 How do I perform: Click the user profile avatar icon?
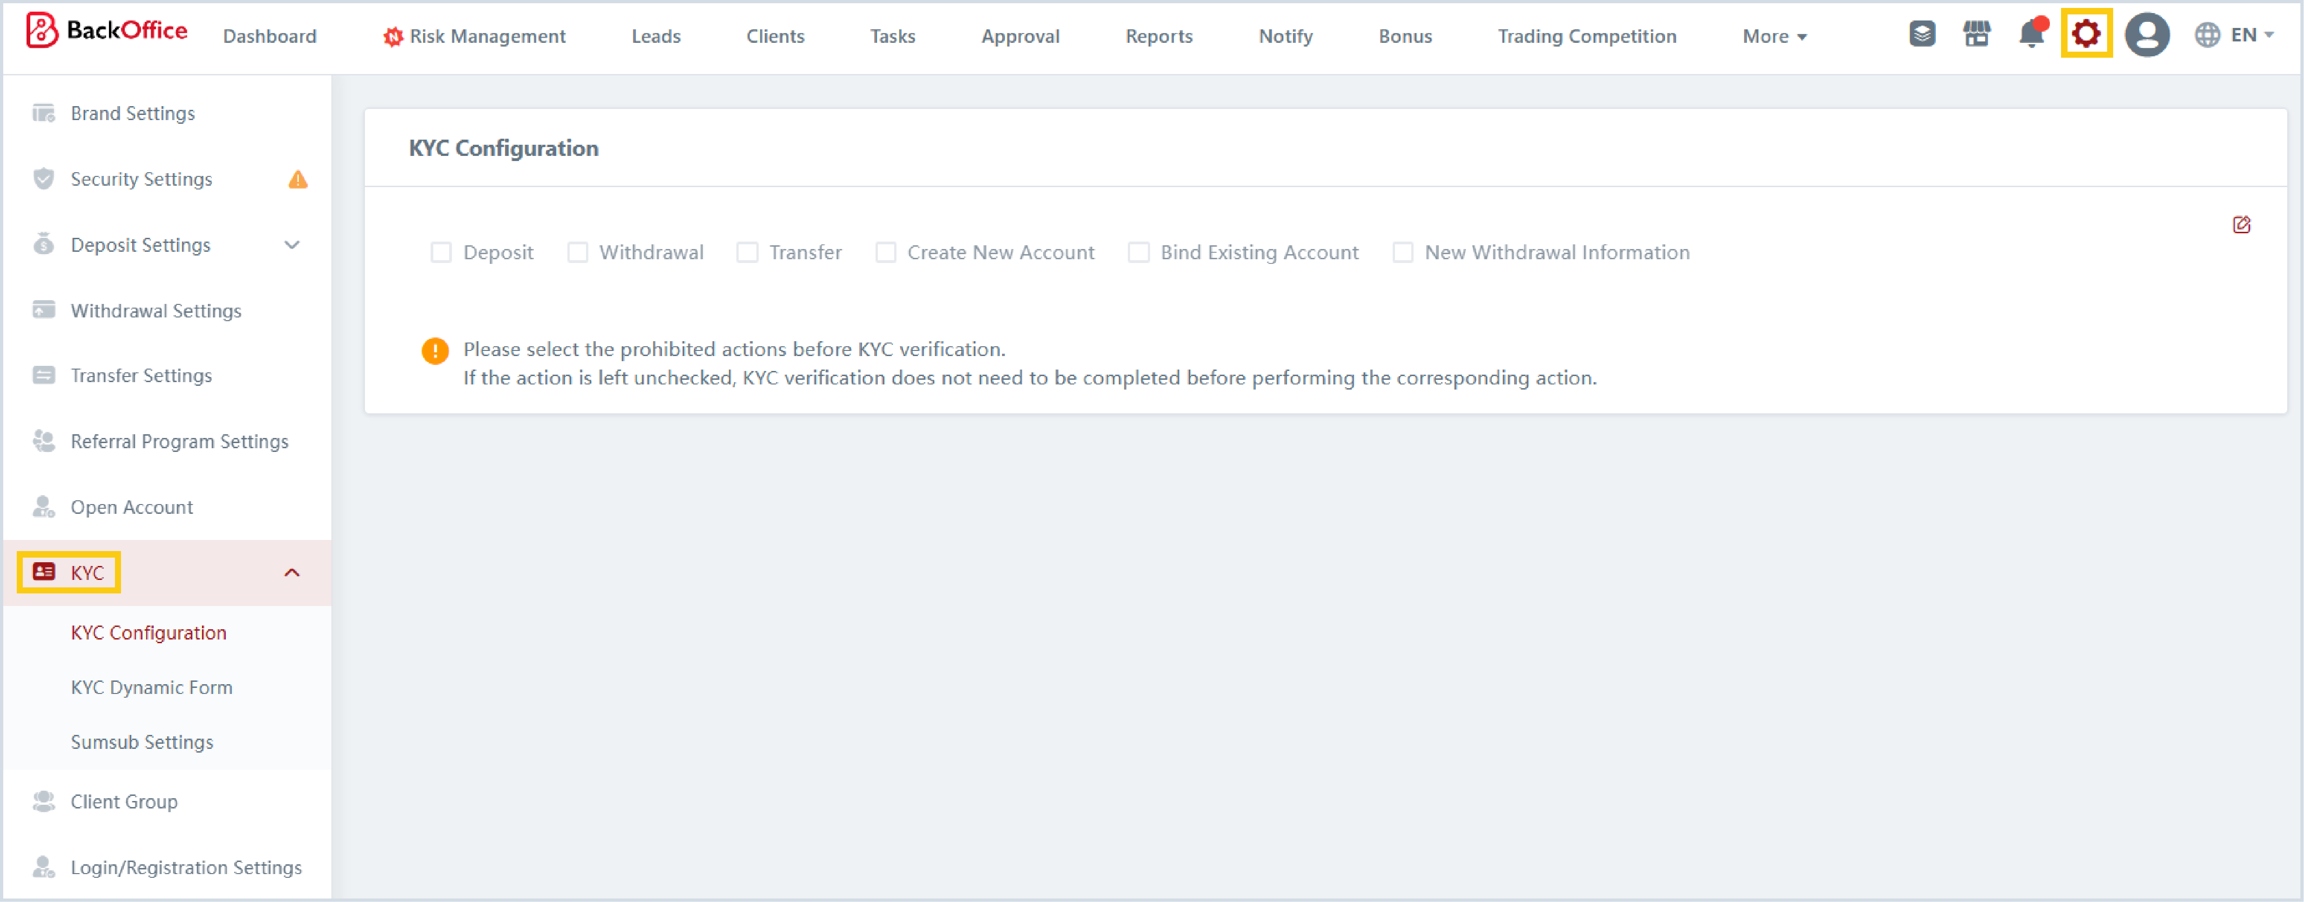click(x=2146, y=35)
